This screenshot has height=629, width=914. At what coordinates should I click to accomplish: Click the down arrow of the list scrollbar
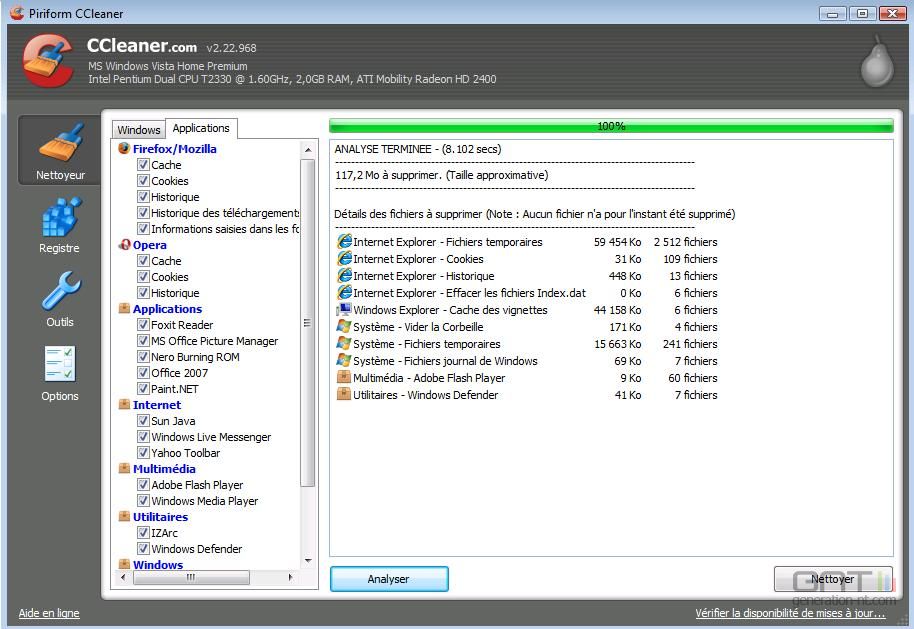(x=309, y=562)
